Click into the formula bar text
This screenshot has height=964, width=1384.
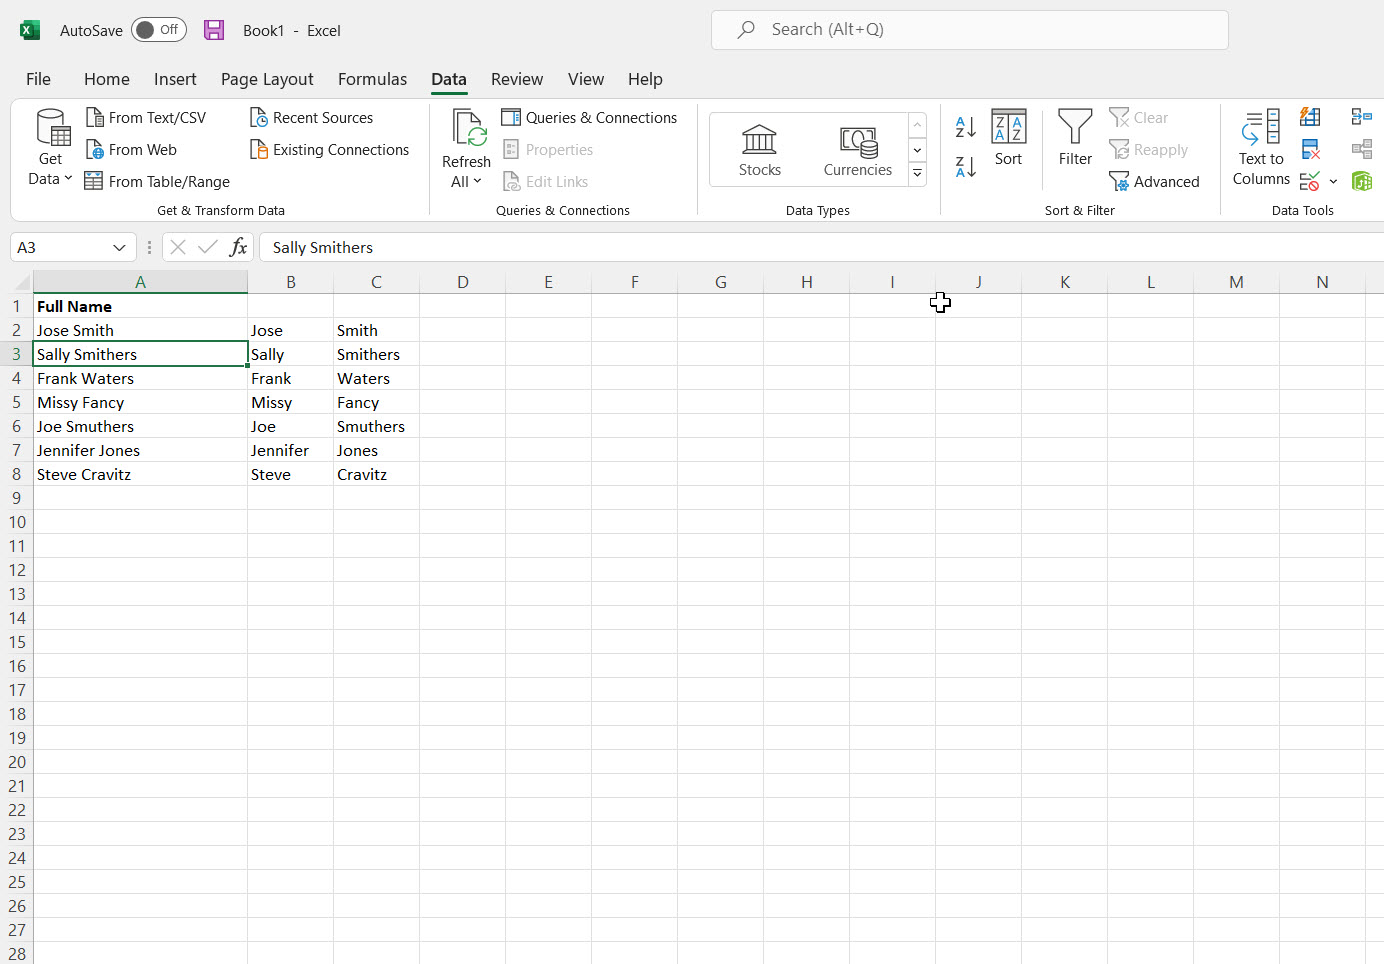820,247
